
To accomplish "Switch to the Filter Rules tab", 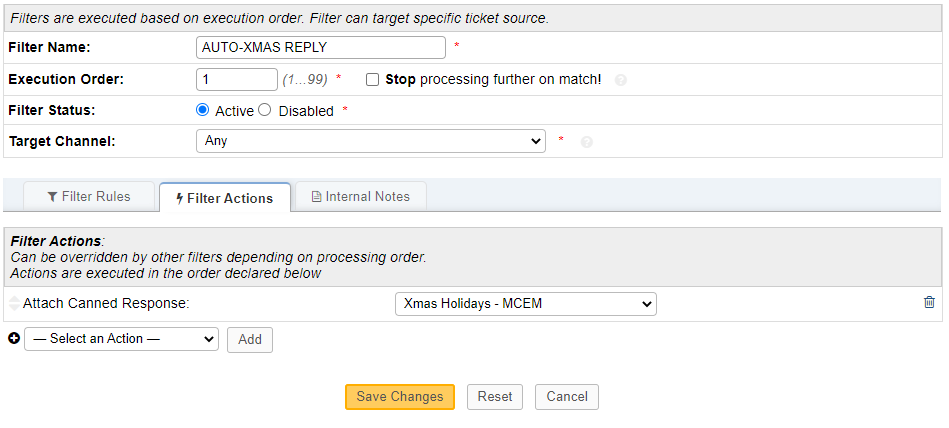I will point(89,197).
